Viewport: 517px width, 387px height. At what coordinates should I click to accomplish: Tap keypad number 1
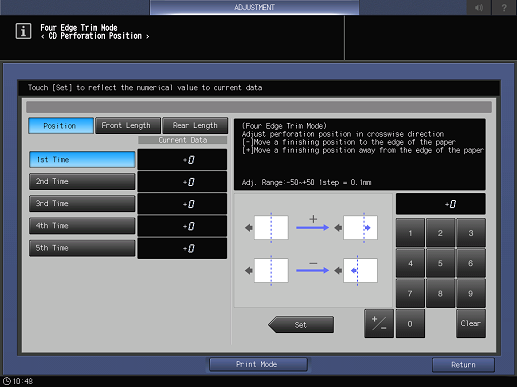(x=410, y=233)
